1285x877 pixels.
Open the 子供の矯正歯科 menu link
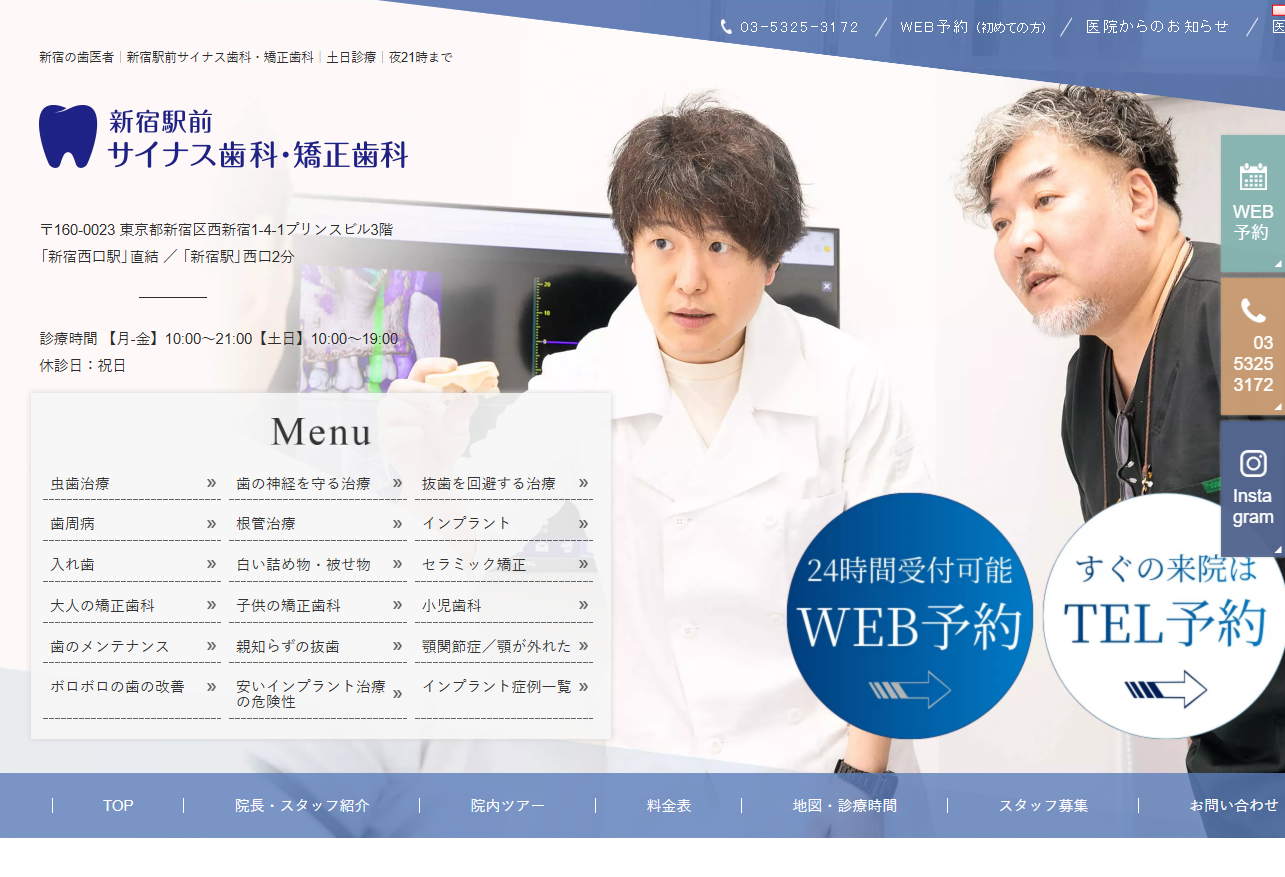click(288, 606)
